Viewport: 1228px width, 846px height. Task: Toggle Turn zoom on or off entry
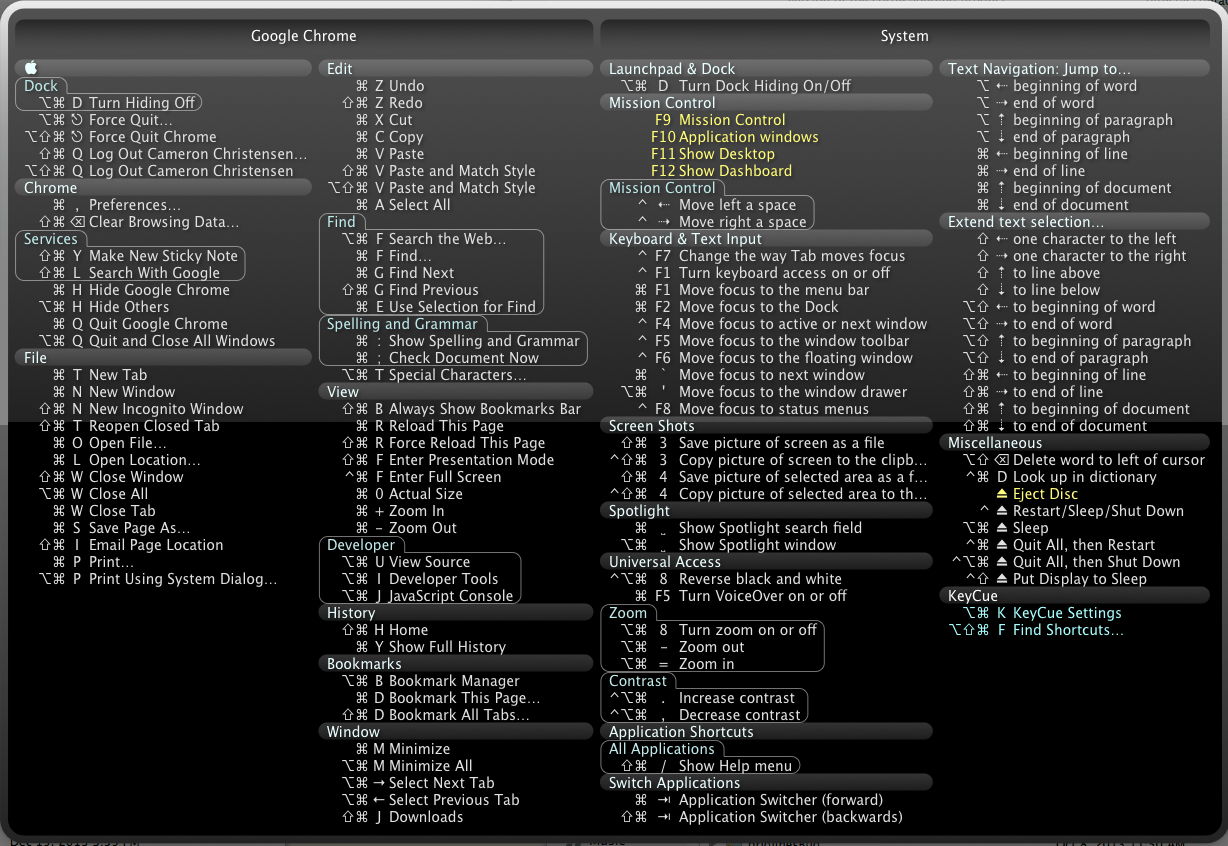pos(719,630)
